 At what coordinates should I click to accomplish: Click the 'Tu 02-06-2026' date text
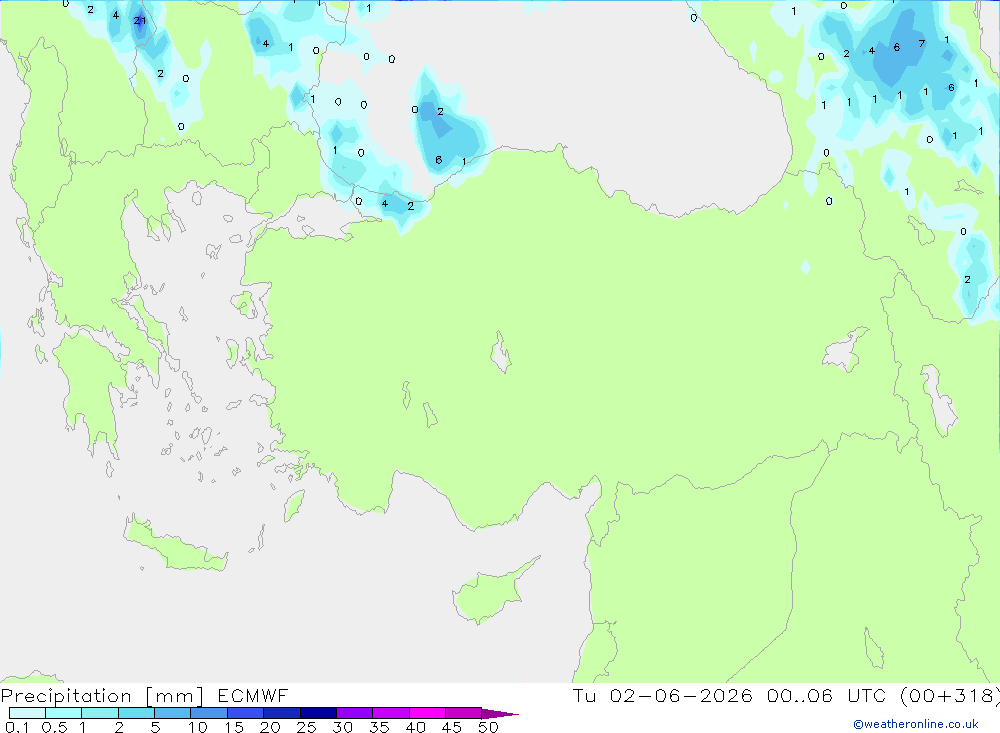tap(663, 696)
